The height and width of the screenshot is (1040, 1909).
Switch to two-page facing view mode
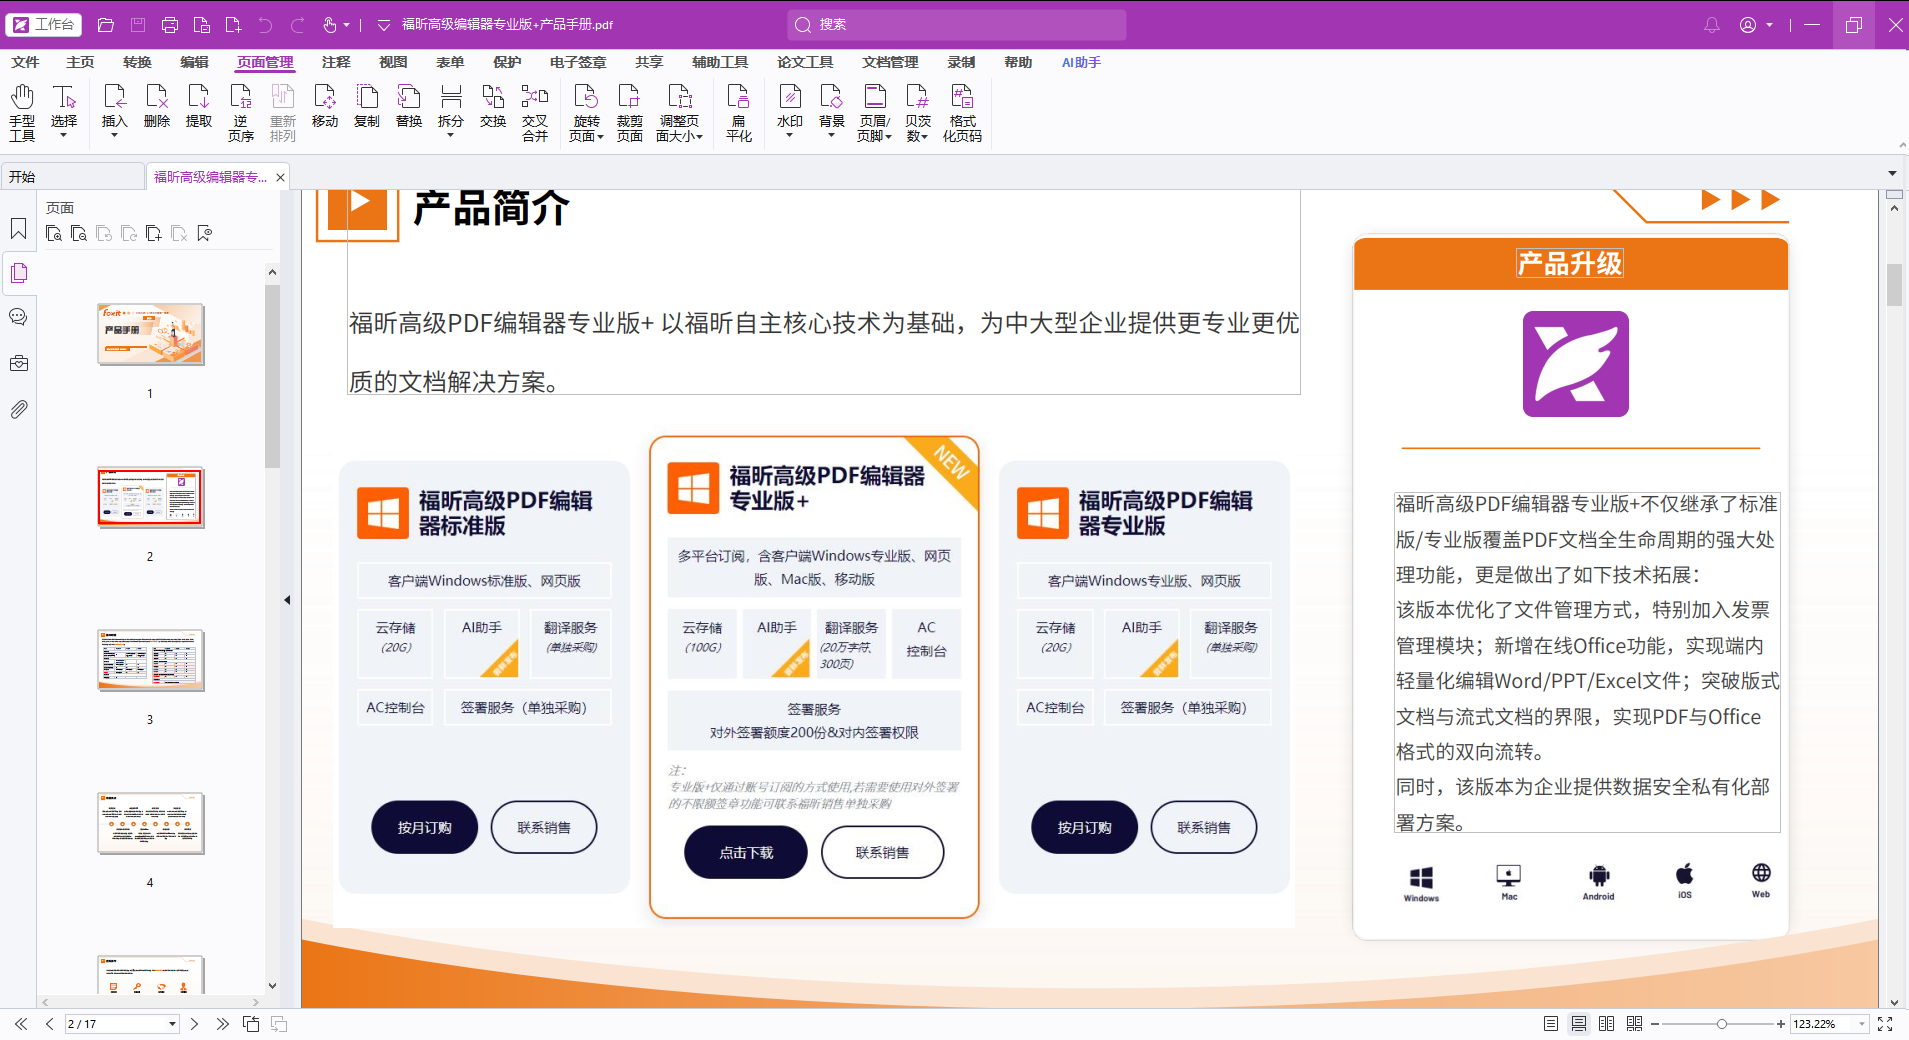click(x=1607, y=1024)
